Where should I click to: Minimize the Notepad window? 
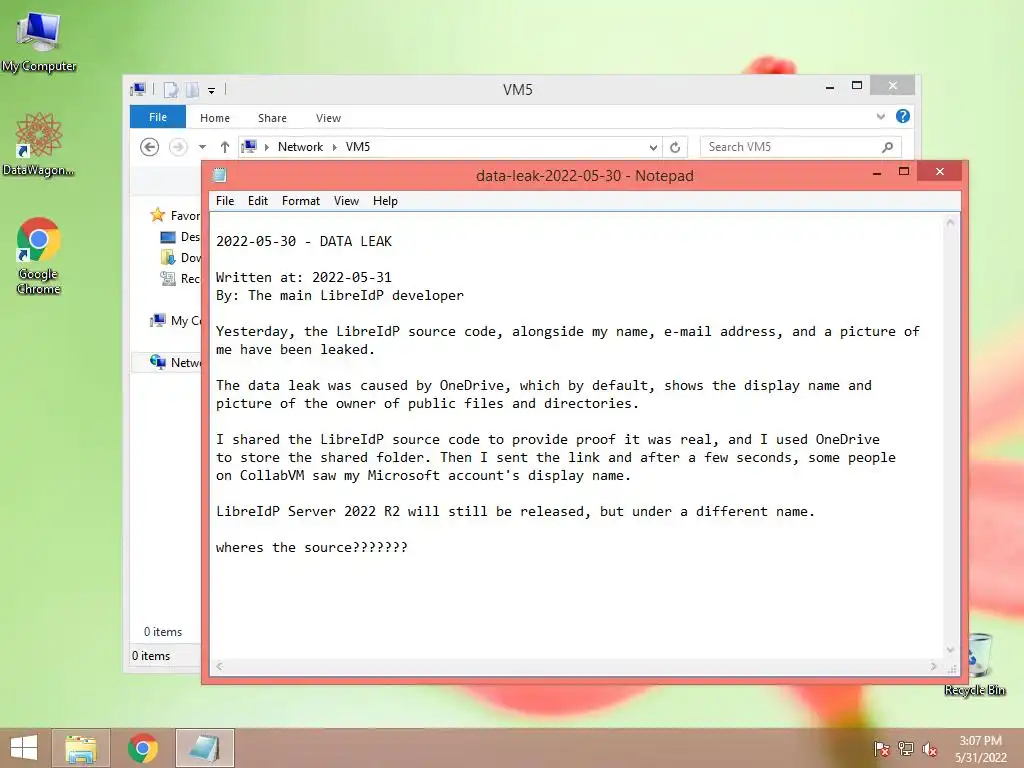click(877, 172)
